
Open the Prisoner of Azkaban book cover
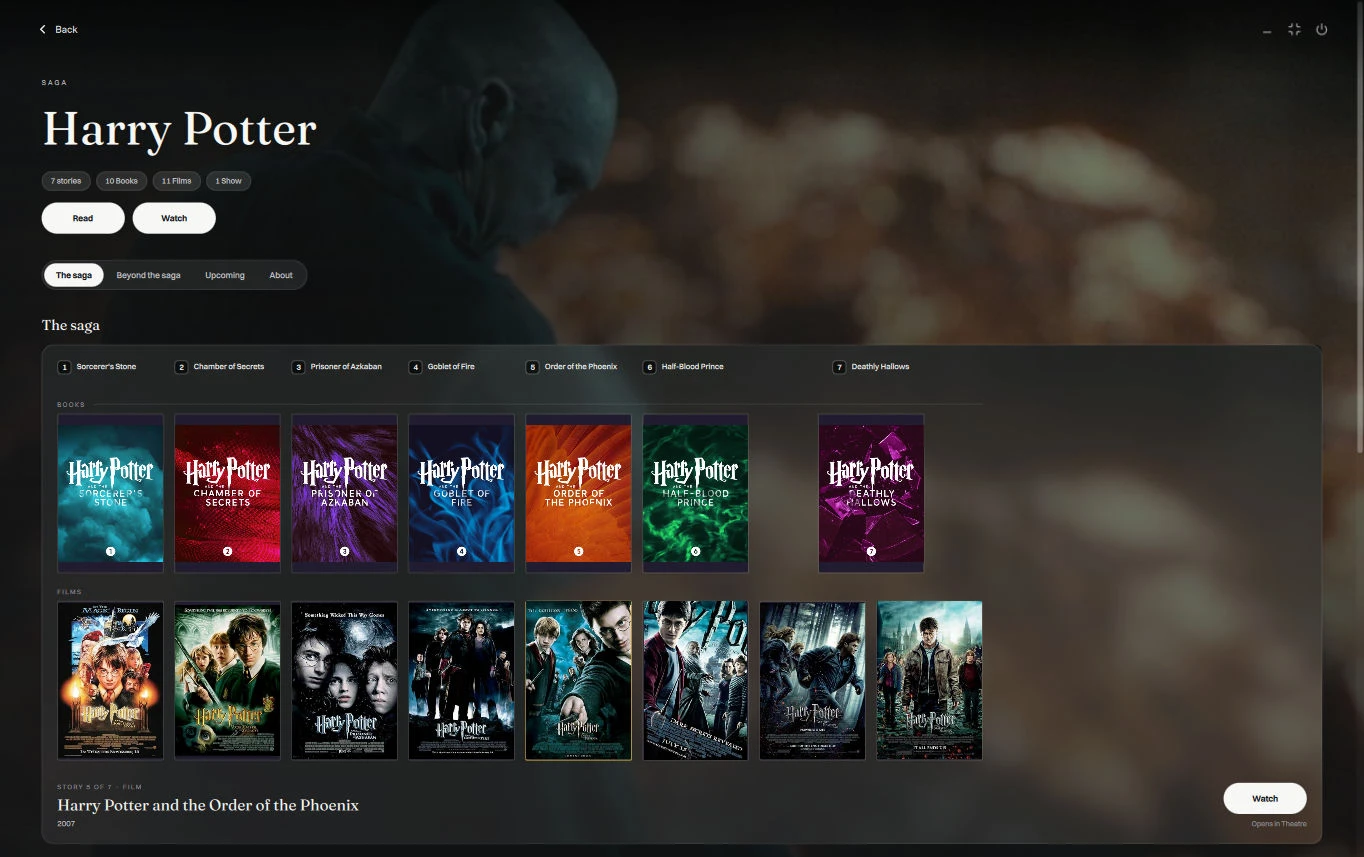[344, 493]
